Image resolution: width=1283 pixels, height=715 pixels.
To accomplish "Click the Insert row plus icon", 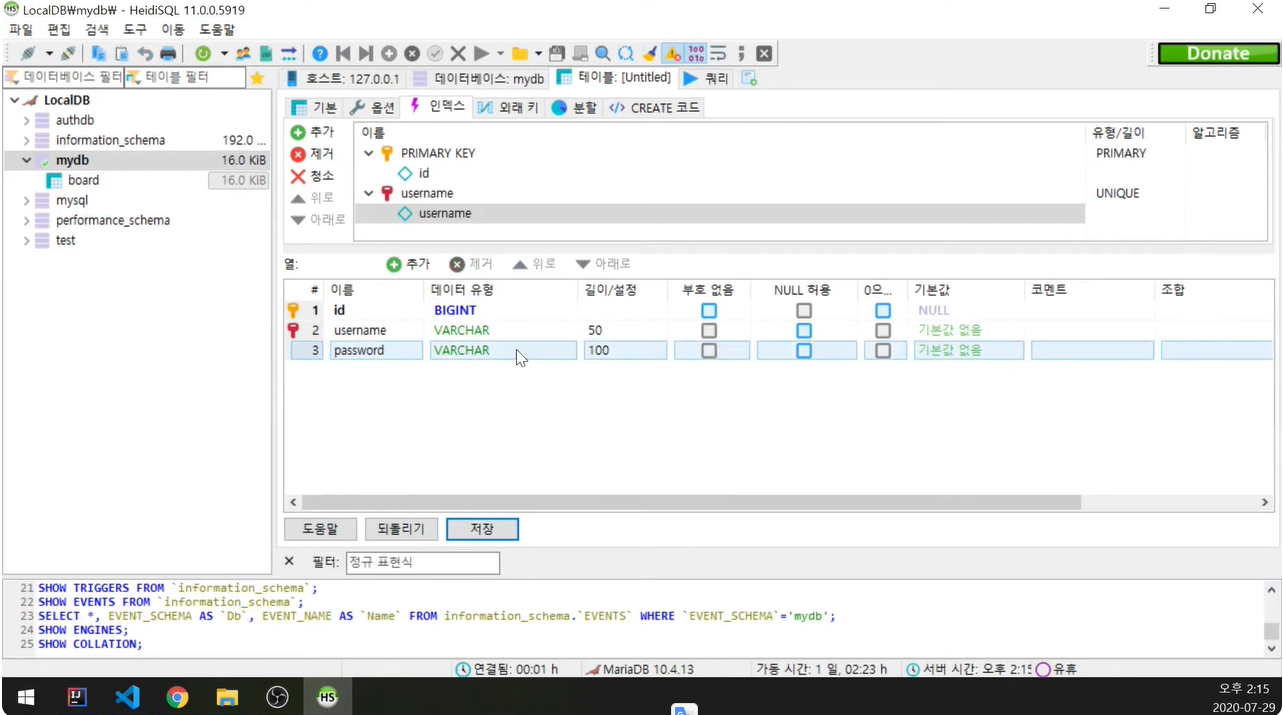I will tap(389, 53).
